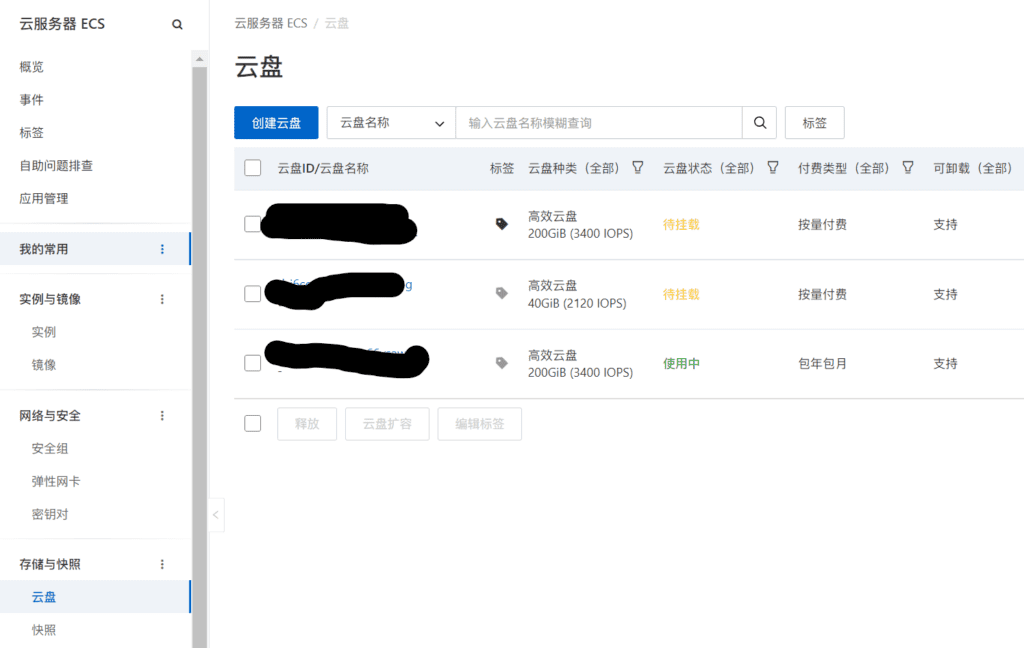Image resolution: width=1024 pixels, height=648 pixels.
Task: Open 安全组 in the sidebar menu
Action: pos(50,449)
